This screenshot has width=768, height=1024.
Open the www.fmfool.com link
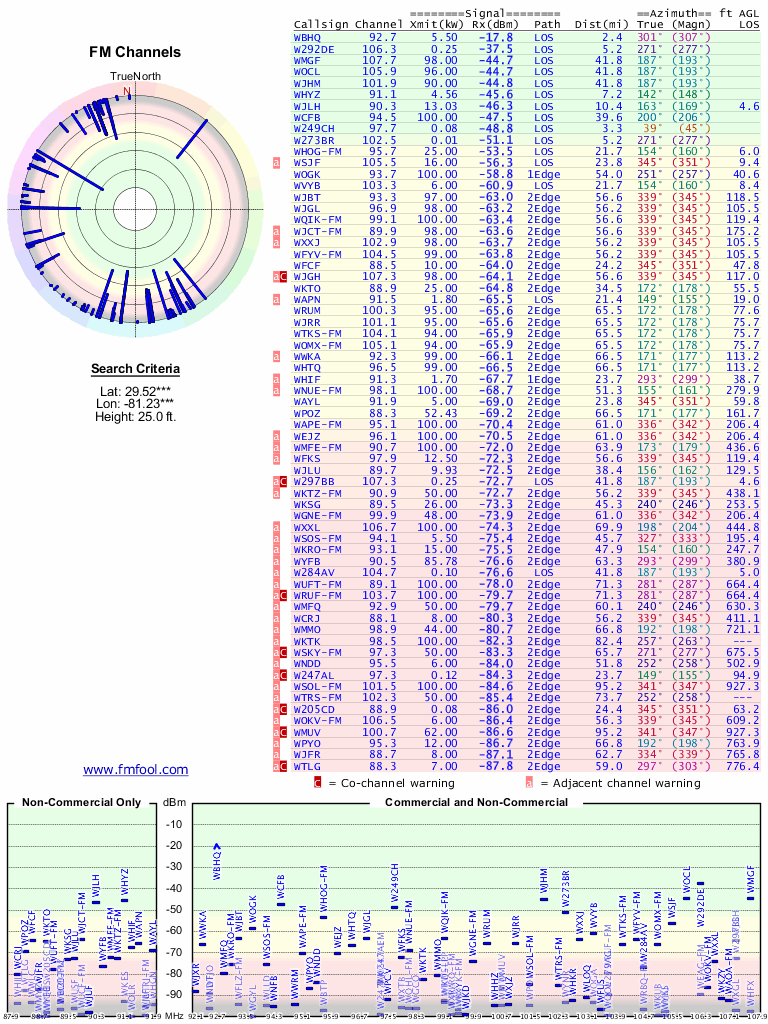[x=135, y=769]
